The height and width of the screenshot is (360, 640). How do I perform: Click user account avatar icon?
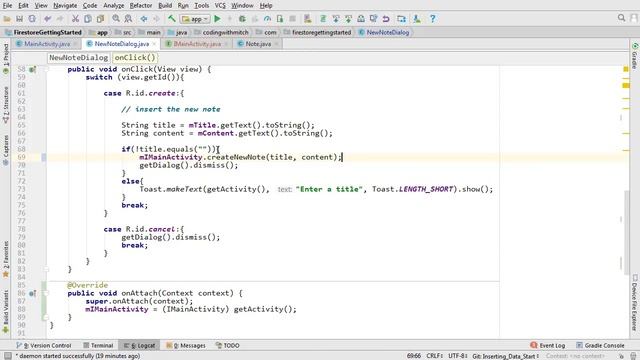[634, 18]
